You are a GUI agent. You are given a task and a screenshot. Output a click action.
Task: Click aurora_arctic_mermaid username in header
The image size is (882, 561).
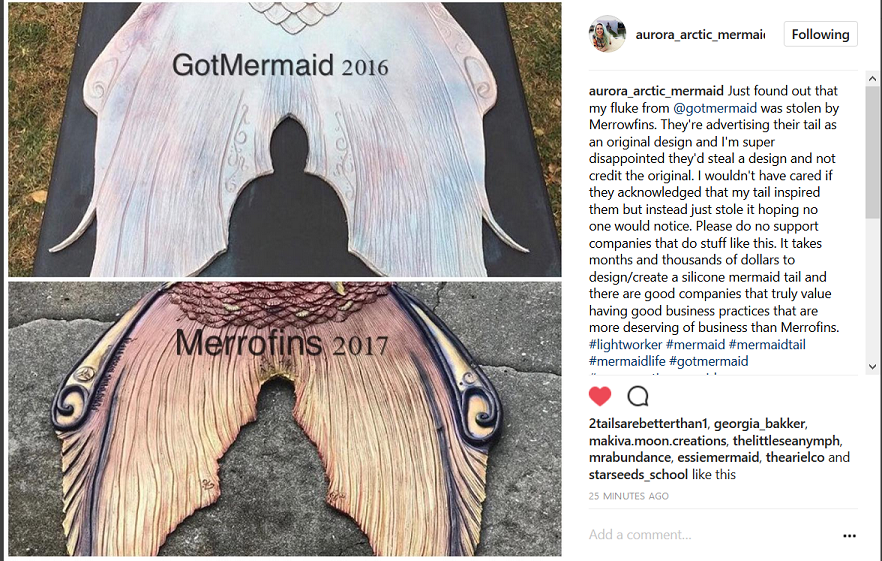[x=700, y=34]
